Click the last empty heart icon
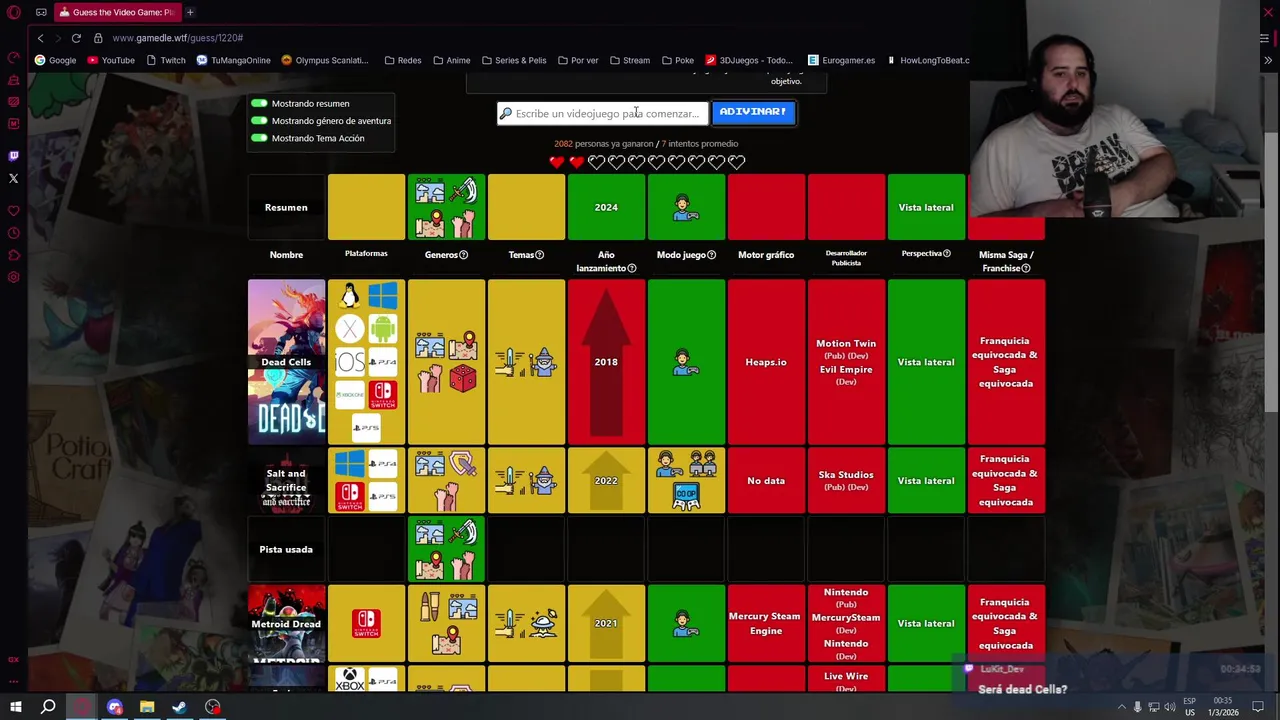 pyautogui.click(x=737, y=162)
